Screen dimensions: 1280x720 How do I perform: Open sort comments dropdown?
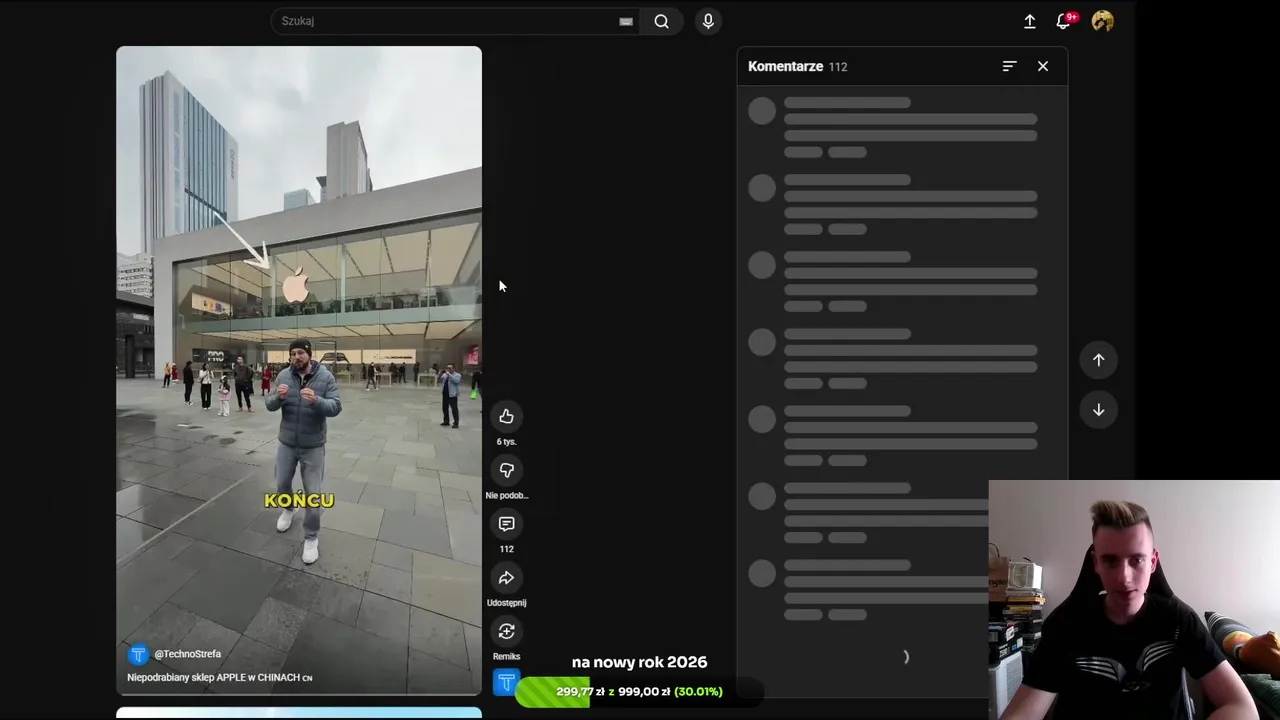tap(1009, 66)
